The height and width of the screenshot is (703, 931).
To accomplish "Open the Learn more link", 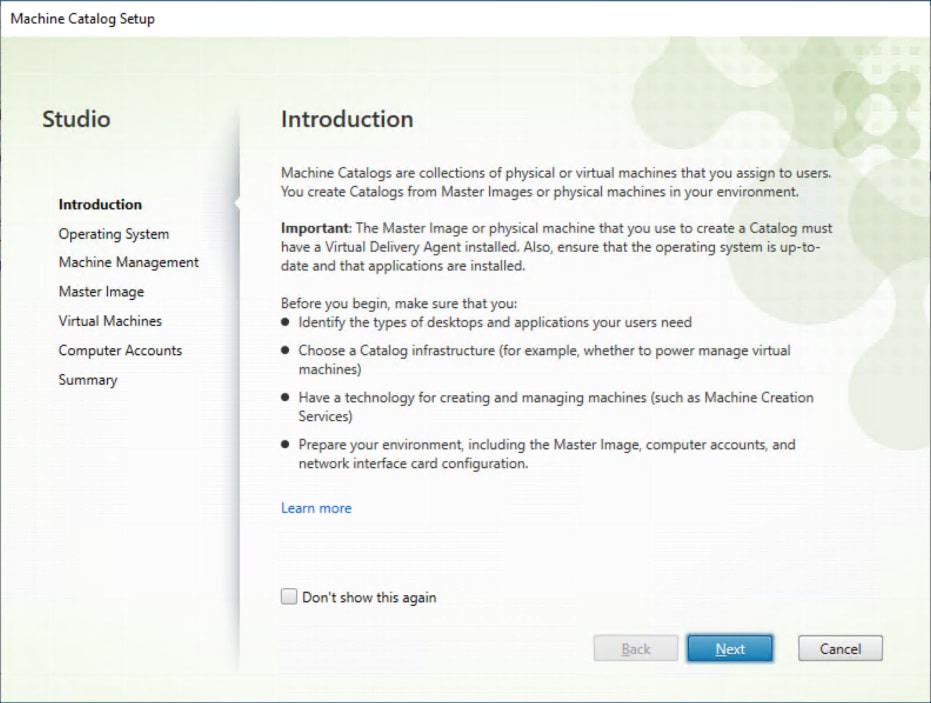I will click(x=316, y=508).
